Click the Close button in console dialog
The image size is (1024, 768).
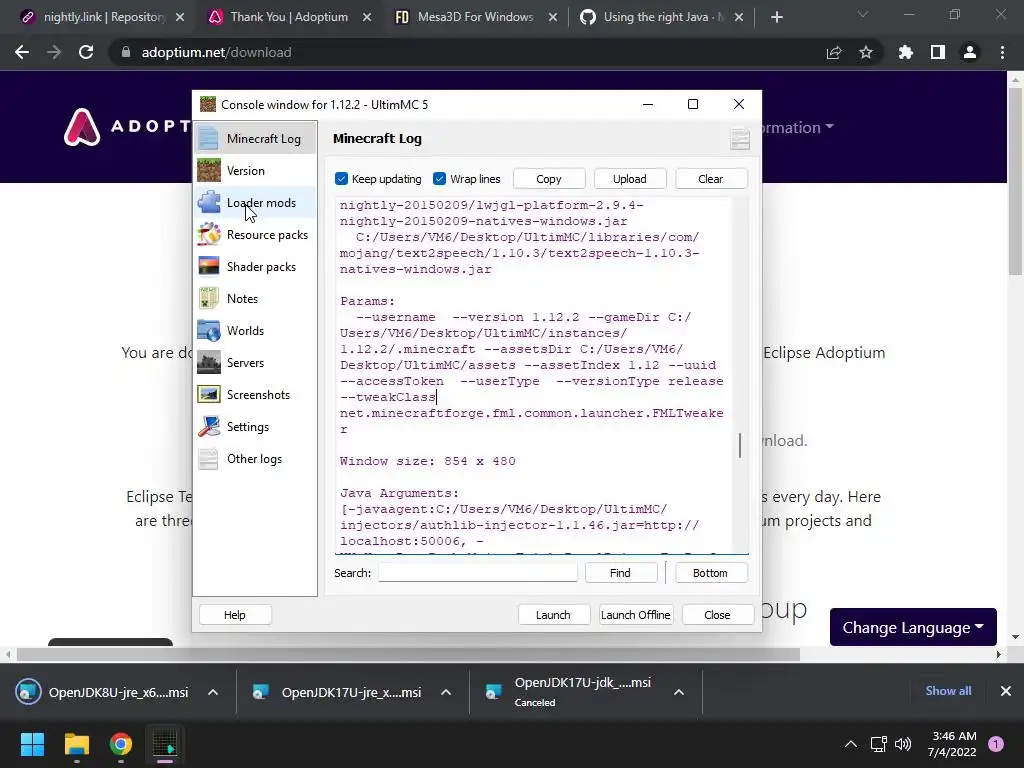pyautogui.click(x=717, y=615)
